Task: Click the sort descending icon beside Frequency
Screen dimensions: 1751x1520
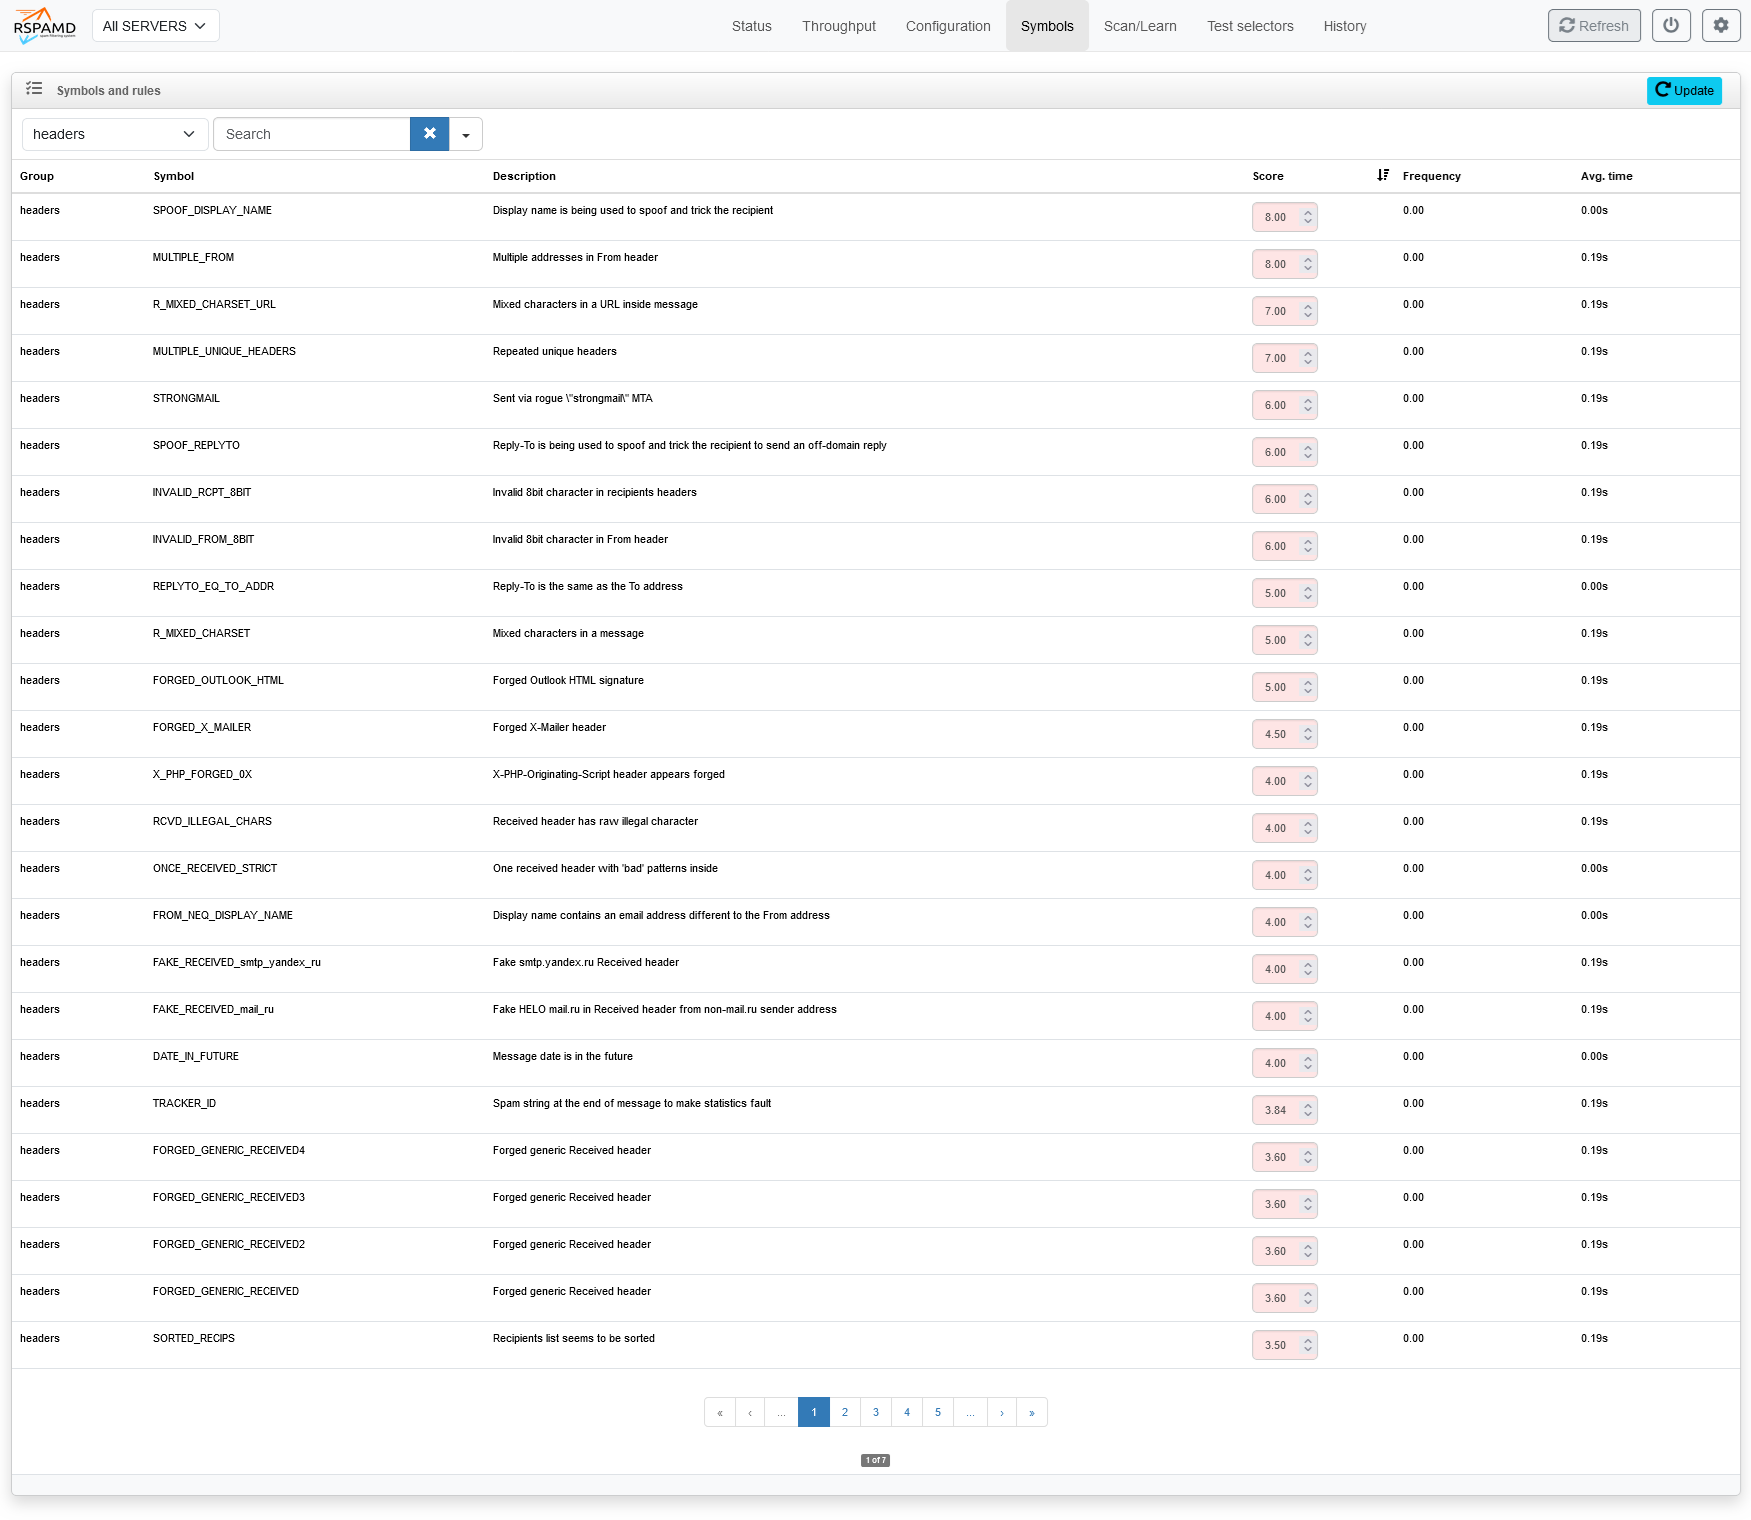Action: tap(1383, 175)
